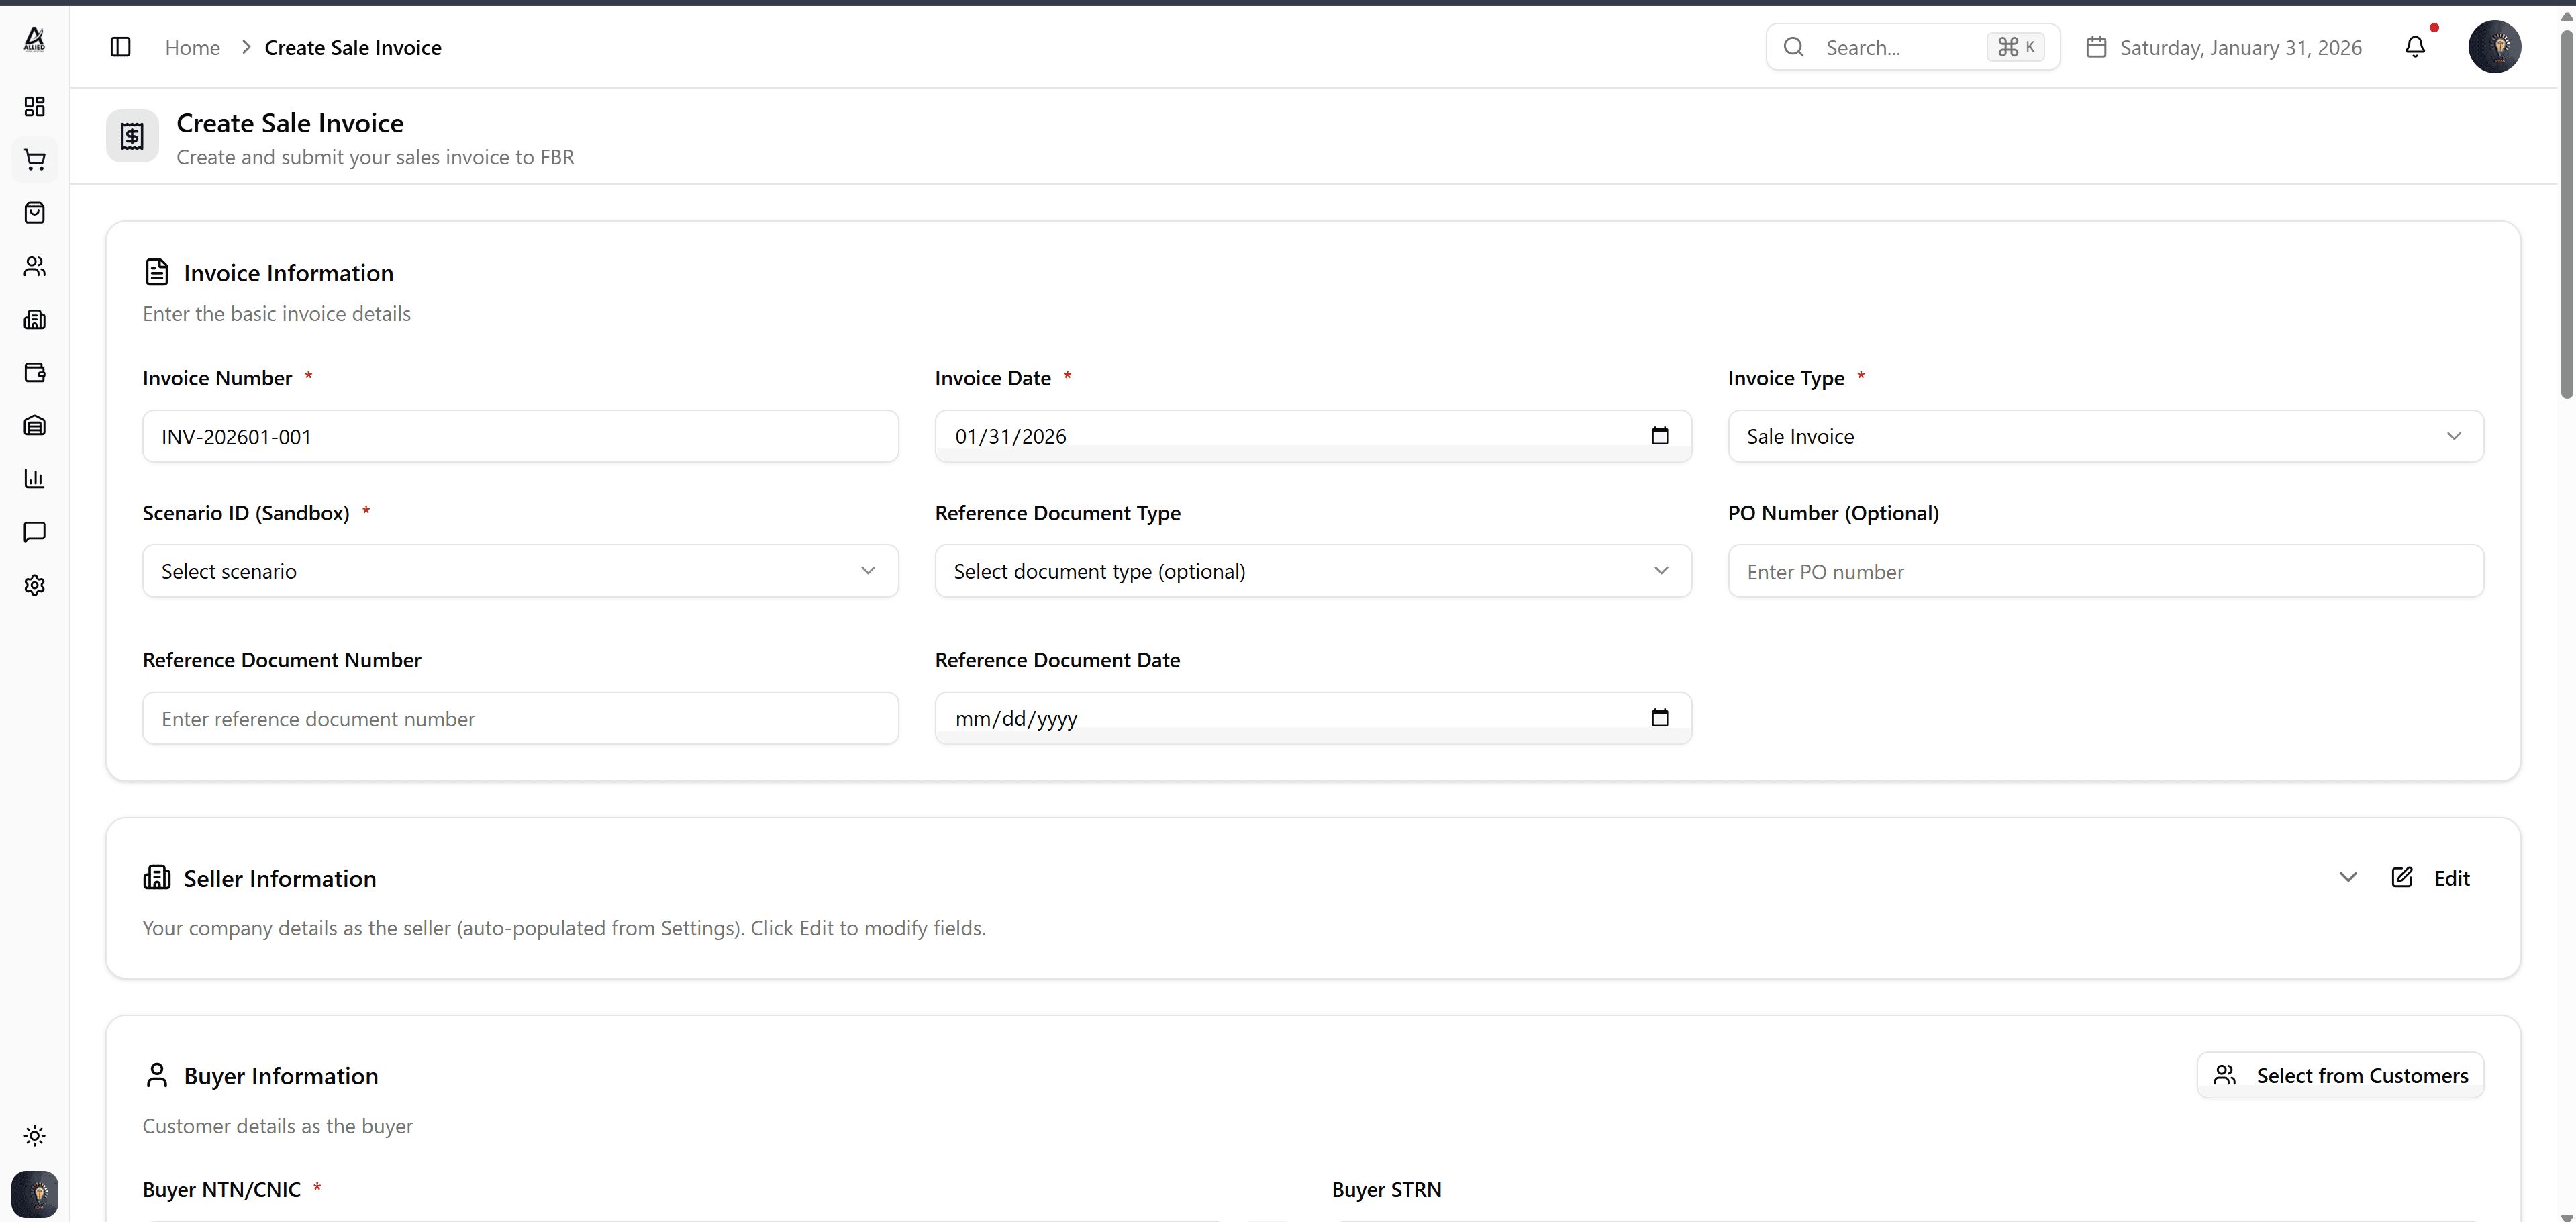Viewport: 2576px width, 1222px height.
Task: Navigate to Home breadcrumb link
Action: click(192, 47)
